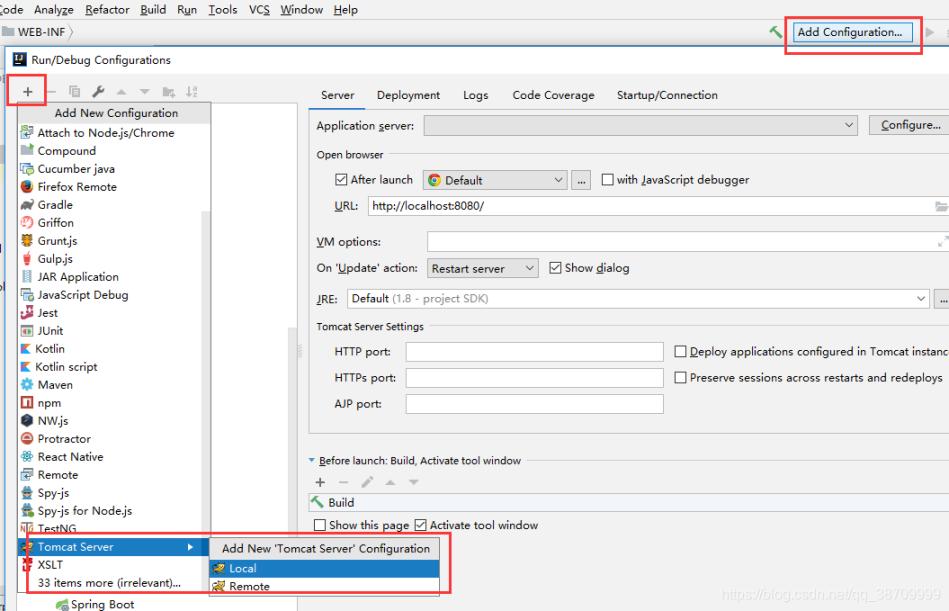Screen dimensions: 949x611
Task: Click the plus icon to add new configuration
Action: tap(28, 91)
